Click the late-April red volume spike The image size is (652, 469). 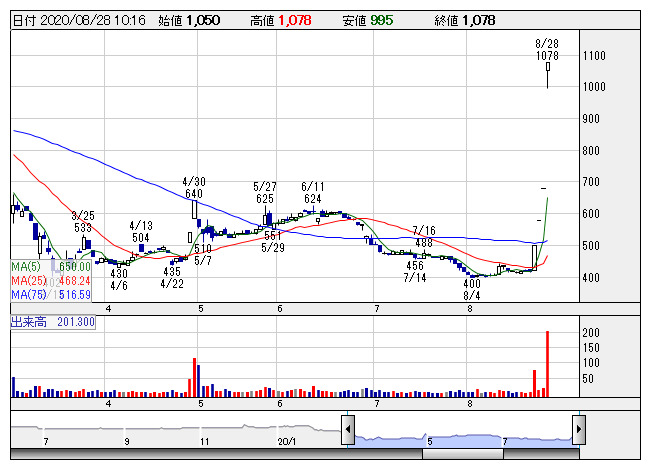pos(193,376)
